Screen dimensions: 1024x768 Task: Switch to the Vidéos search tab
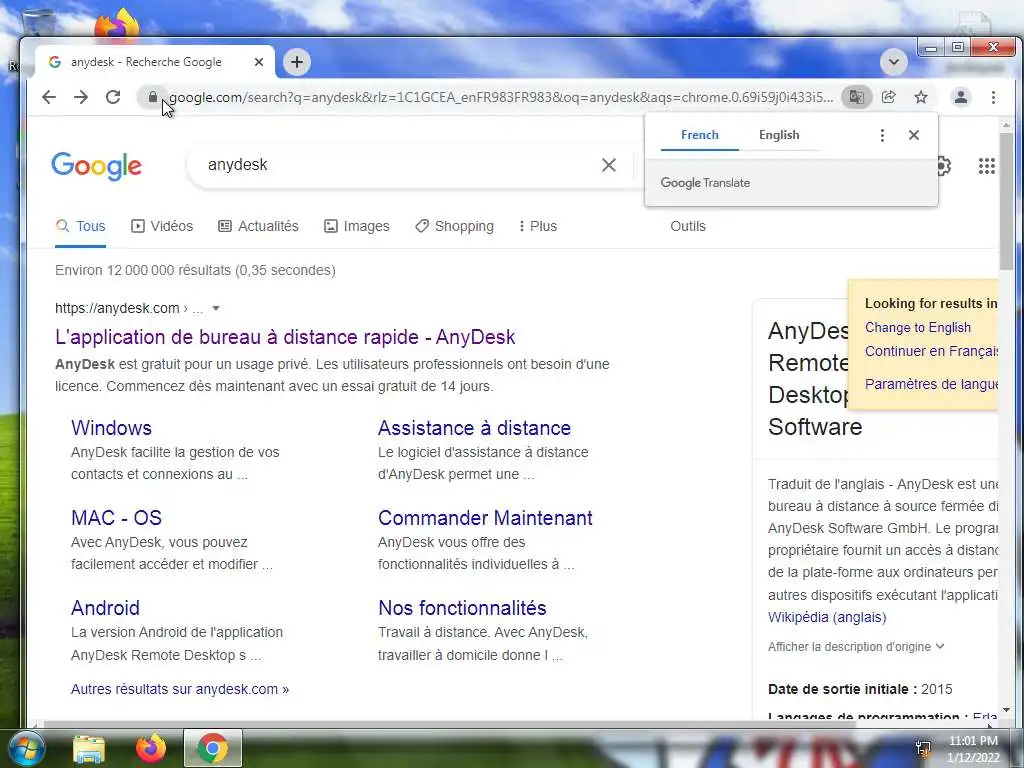(x=162, y=226)
